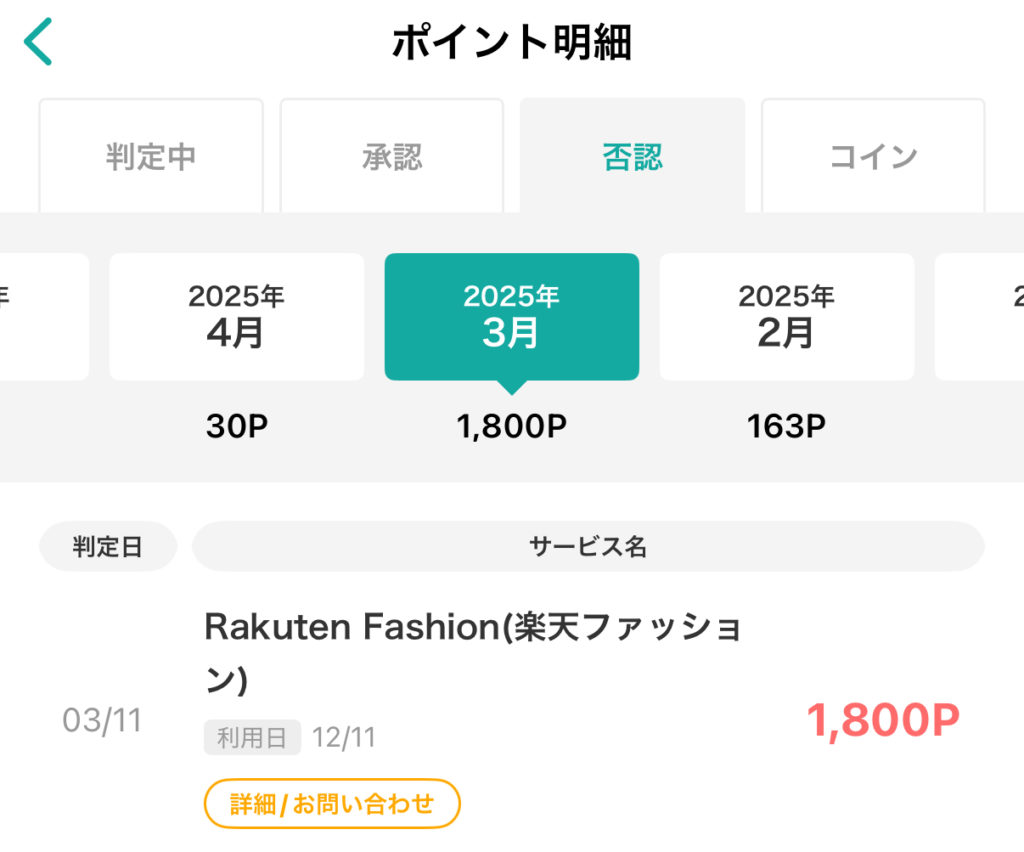
Task: Click the サービス名 column header pill
Action: coord(588,547)
